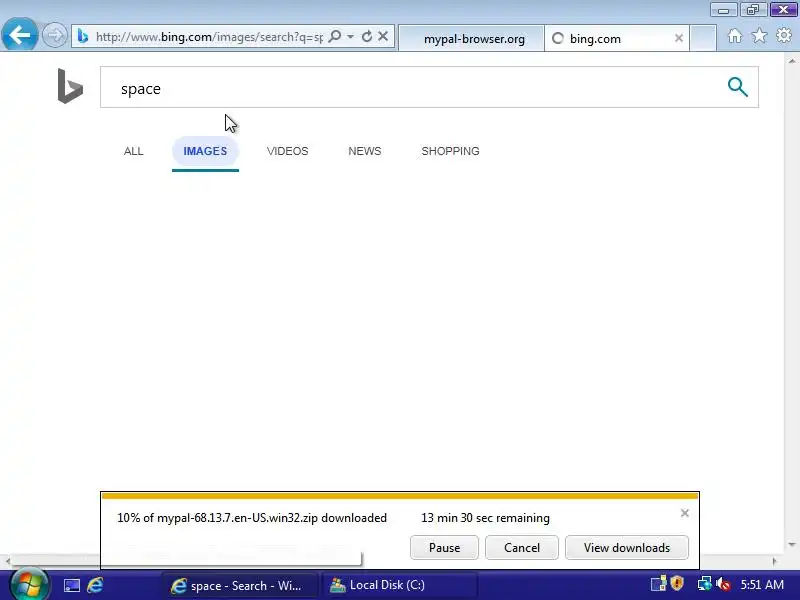Cancel the mypal zip download
This screenshot has width=800, height=600.
tap(521, 547)
